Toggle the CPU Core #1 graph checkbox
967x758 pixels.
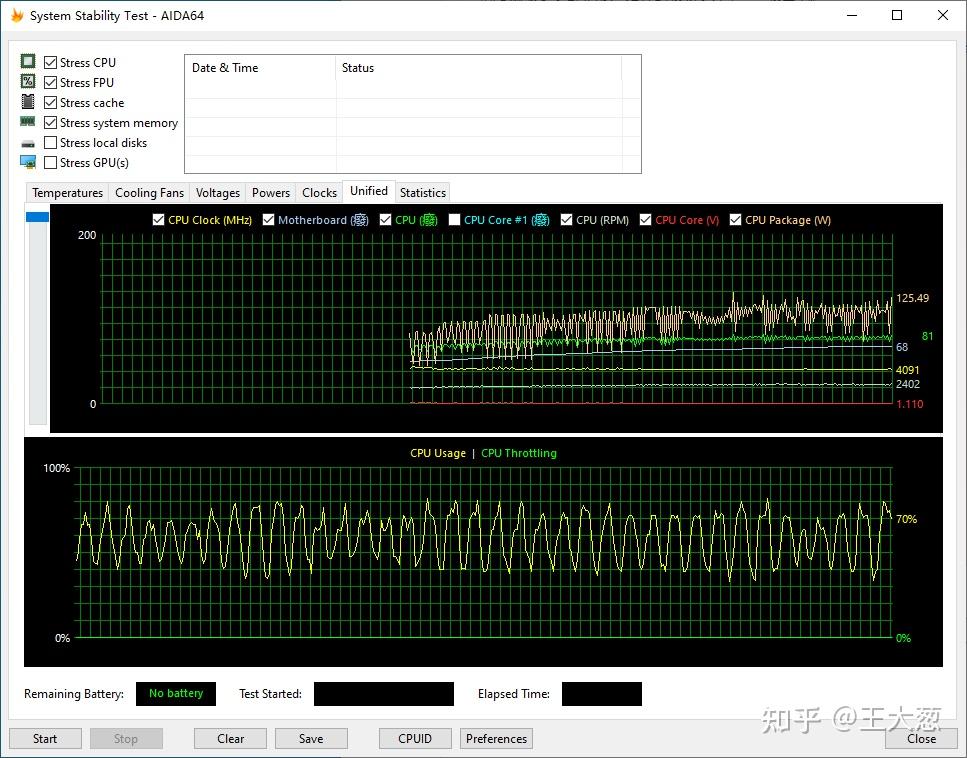coord(455,220)
